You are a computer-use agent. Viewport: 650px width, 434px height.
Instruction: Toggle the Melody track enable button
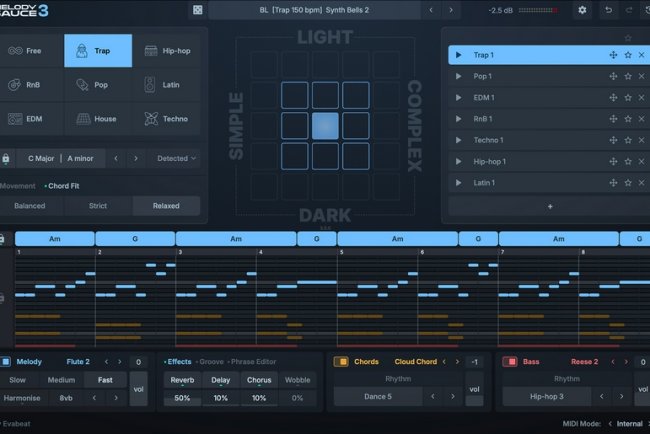pyautogui.click(x=5, y=361)
